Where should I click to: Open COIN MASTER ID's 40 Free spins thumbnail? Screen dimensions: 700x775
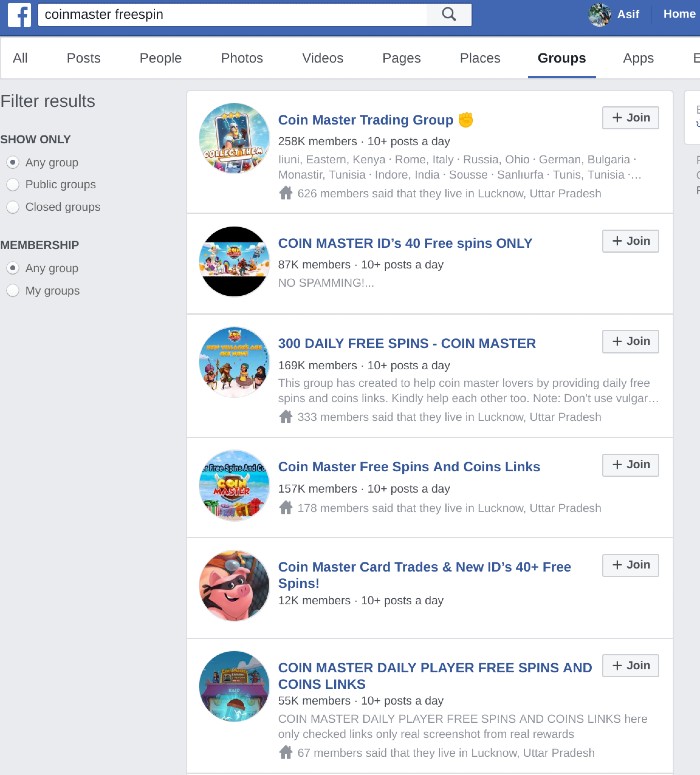(234, 261)
